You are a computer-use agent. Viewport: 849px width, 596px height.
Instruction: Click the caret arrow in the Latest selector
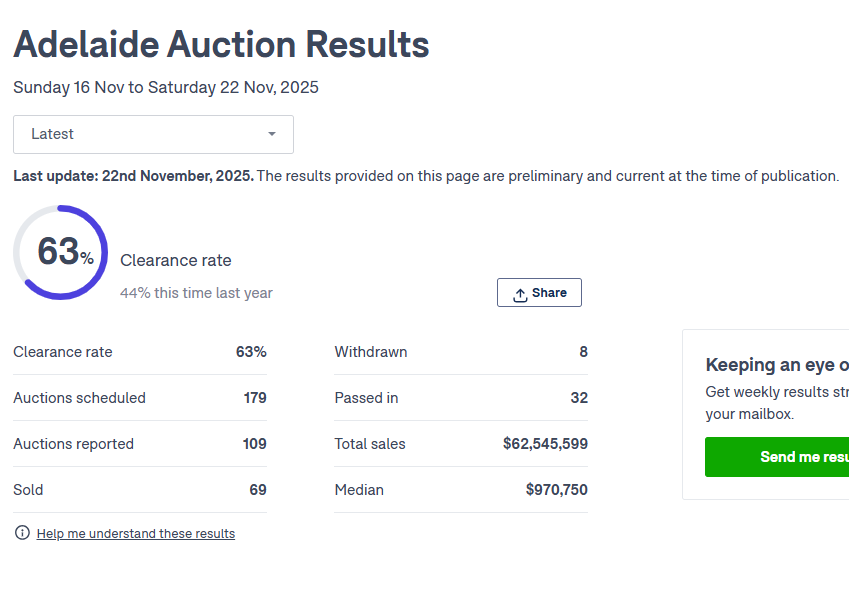[272, 134]
